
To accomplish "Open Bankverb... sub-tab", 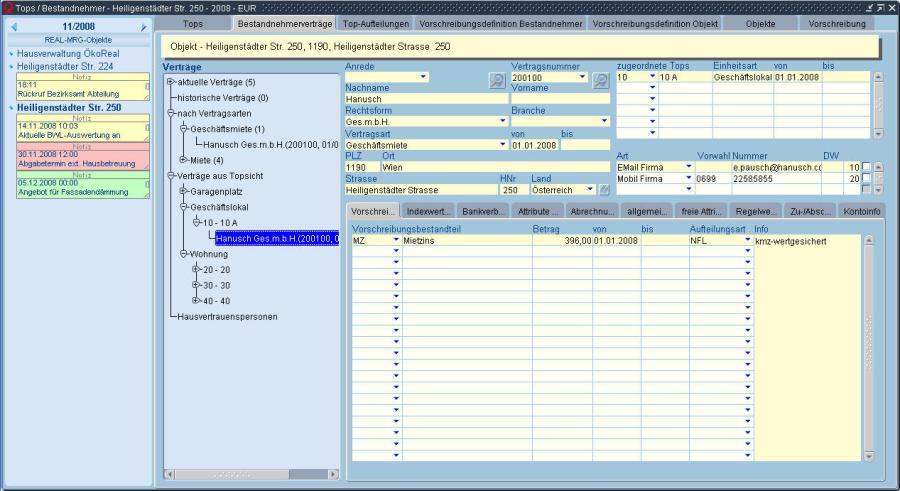I will [483, 211].
